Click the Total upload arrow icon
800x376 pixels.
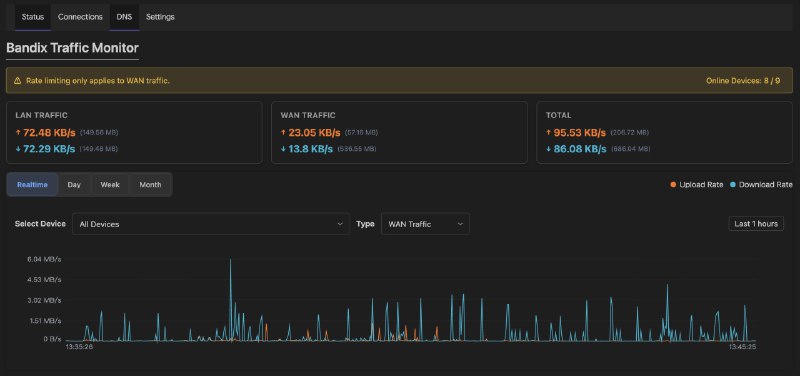[548, 133]
